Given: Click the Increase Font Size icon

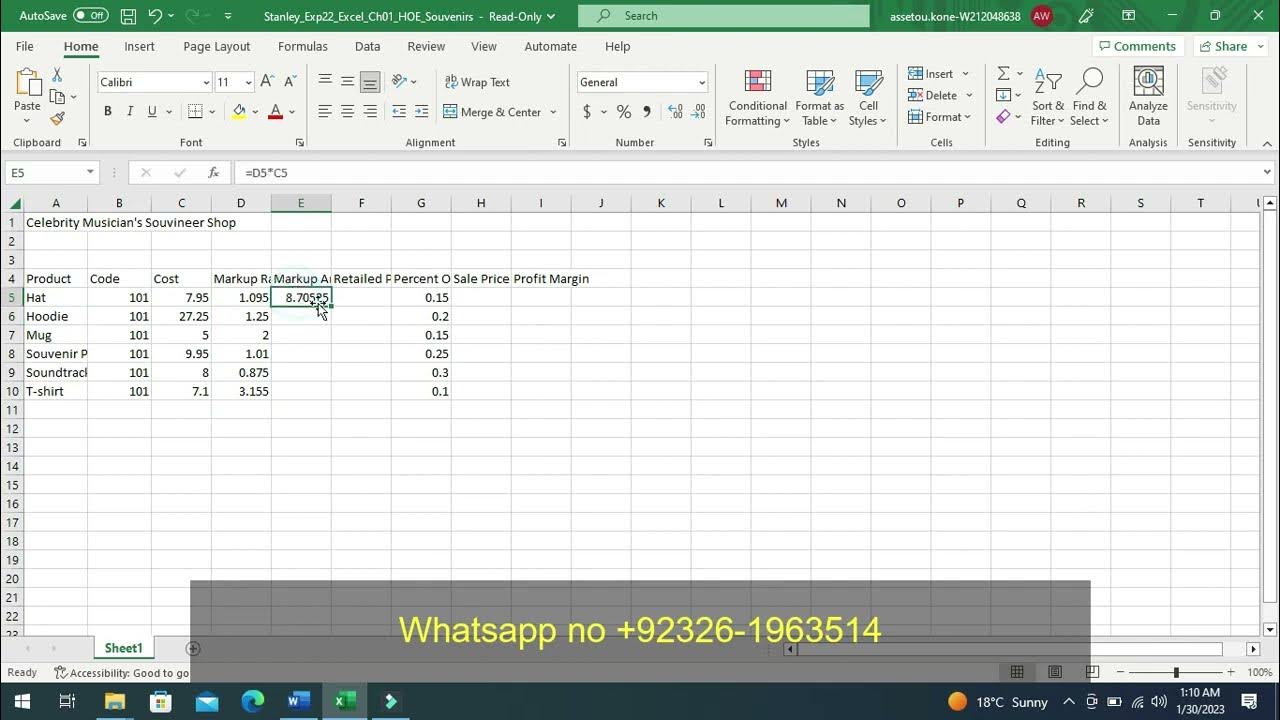Looking at the screenshot, I should point(267,82).
